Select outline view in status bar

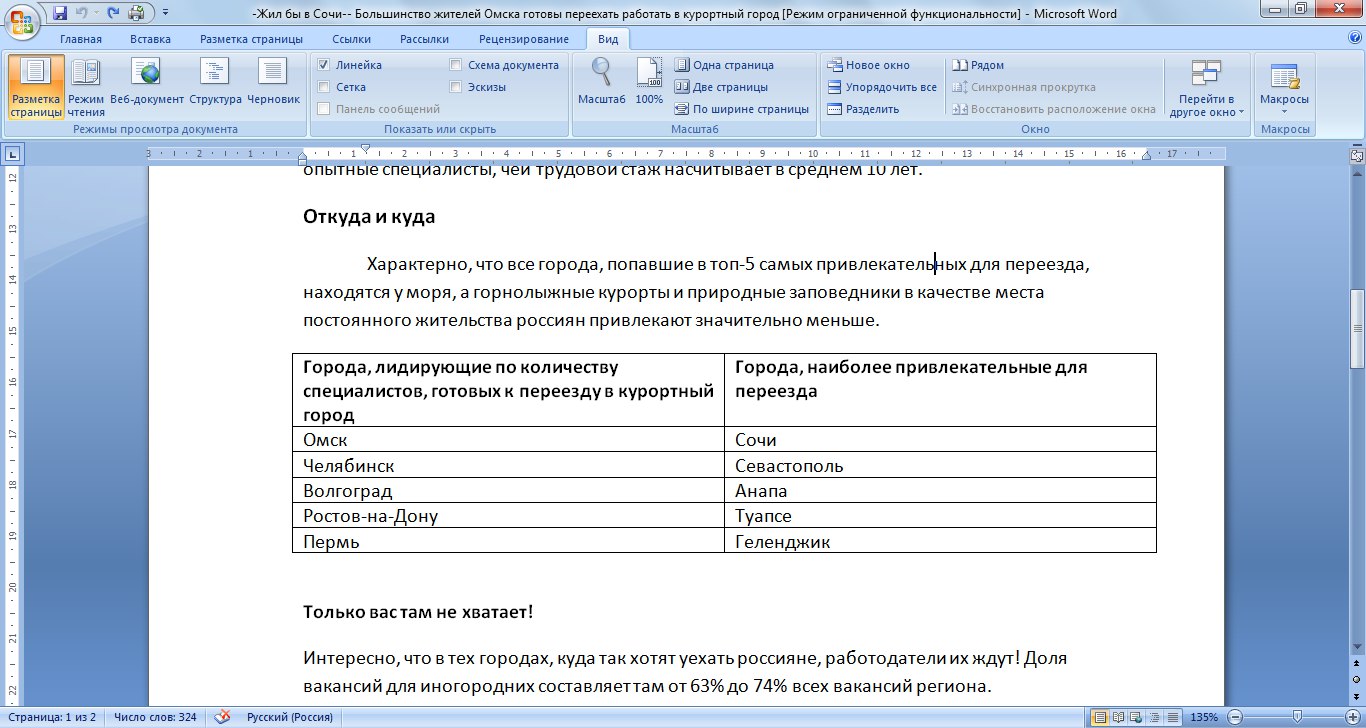pyautogui.click(x=1155, y=717)
